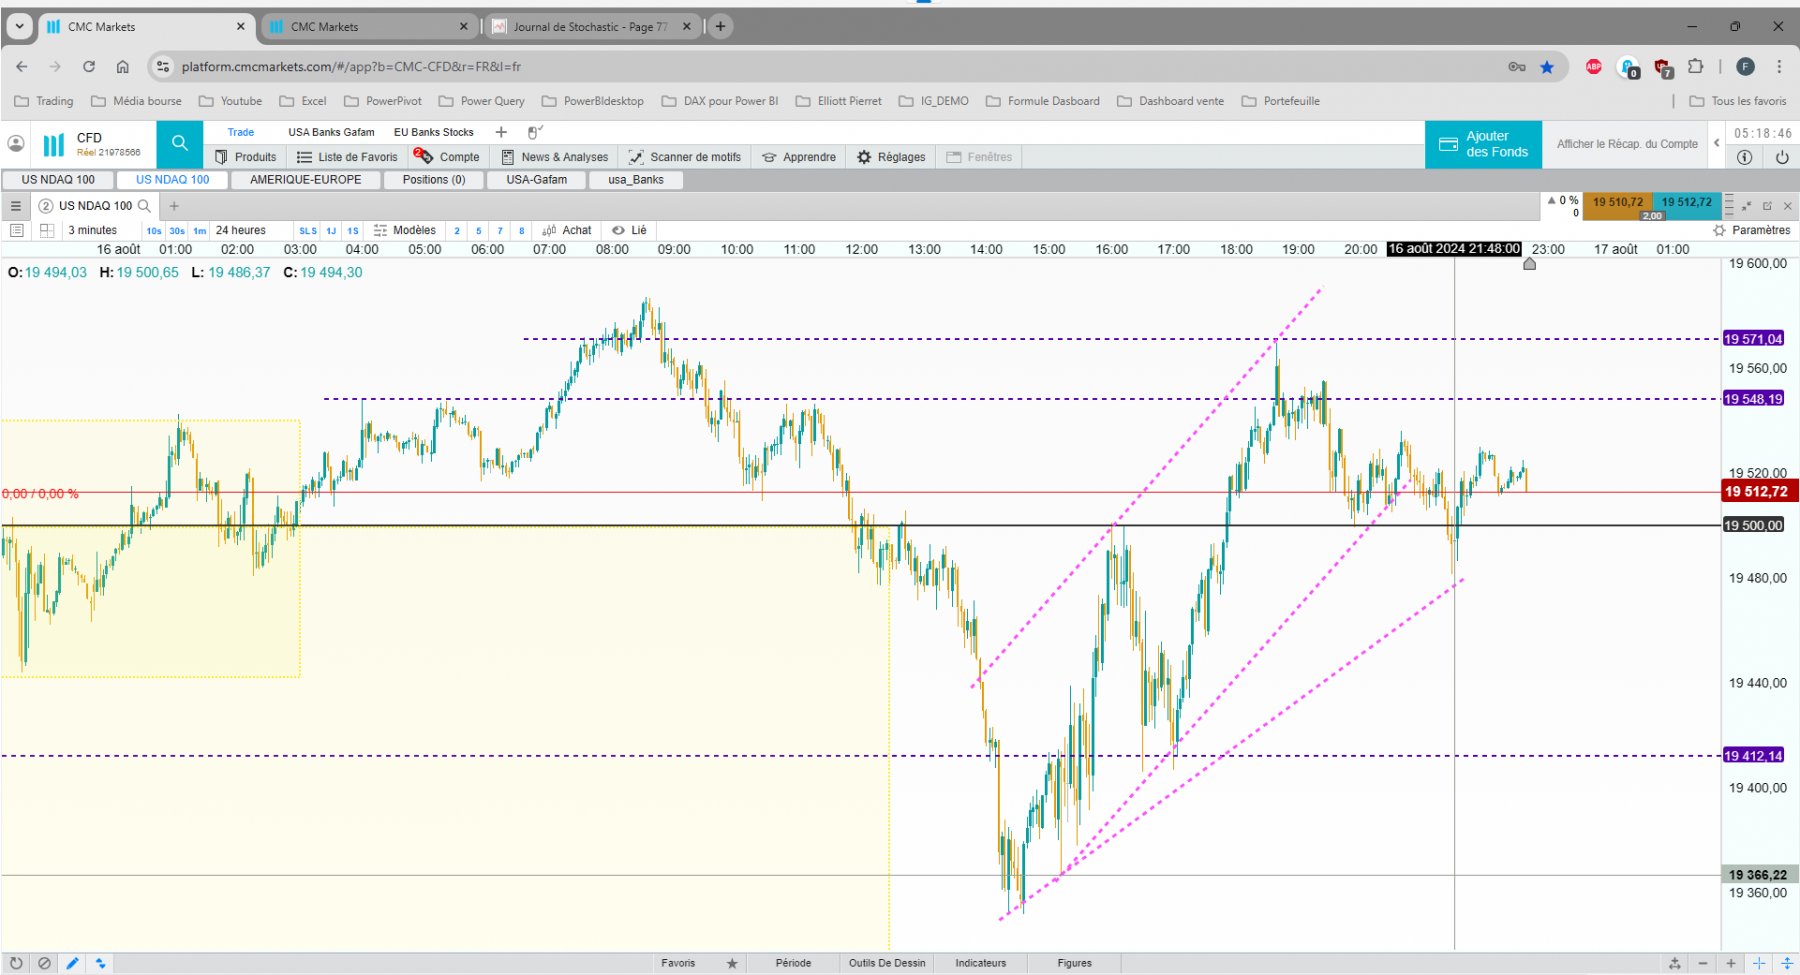Click the time axis slider marker
Image resolution: width=1800 pixels, height=975 pixels.
tap(1529, 264)
